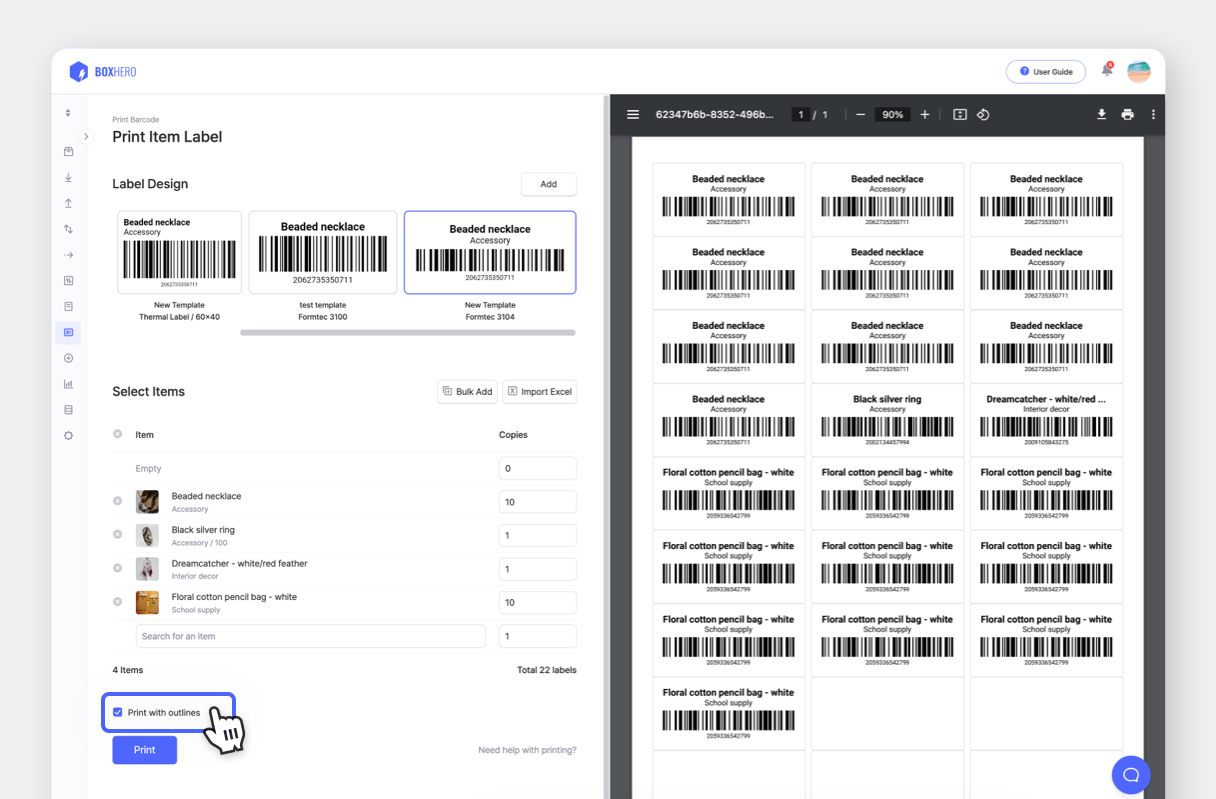Toggle the Print with outlines checkbox

point(119,712)
